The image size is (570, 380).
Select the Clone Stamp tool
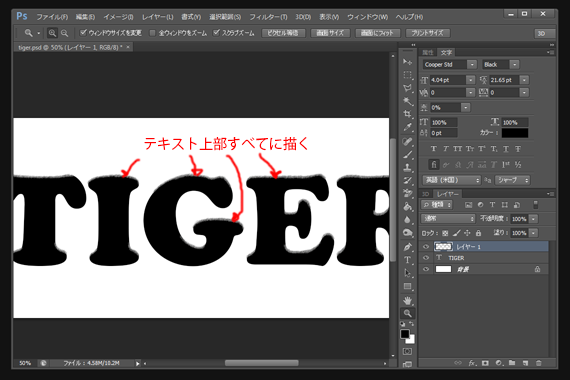[x=408, y=168]
